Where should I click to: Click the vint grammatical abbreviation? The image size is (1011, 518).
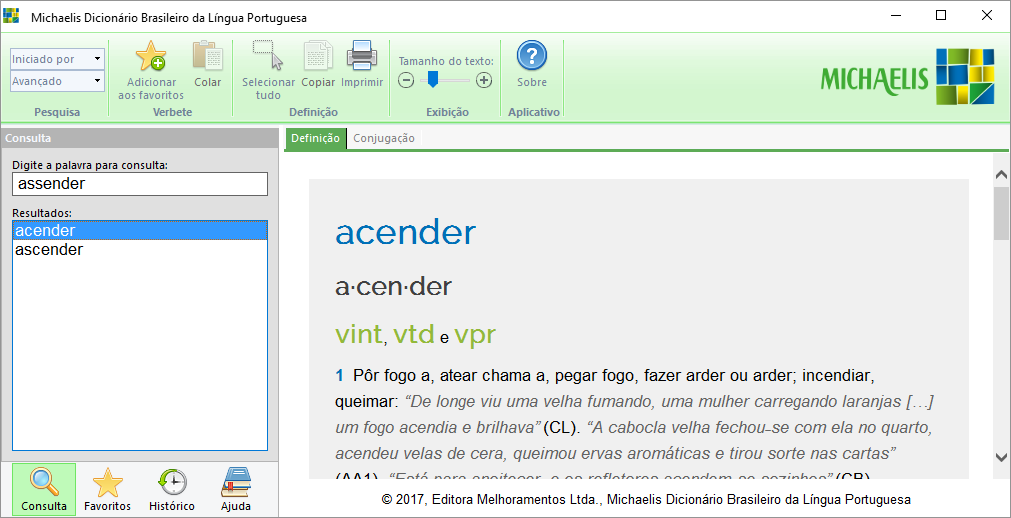[x=359, y=335]
